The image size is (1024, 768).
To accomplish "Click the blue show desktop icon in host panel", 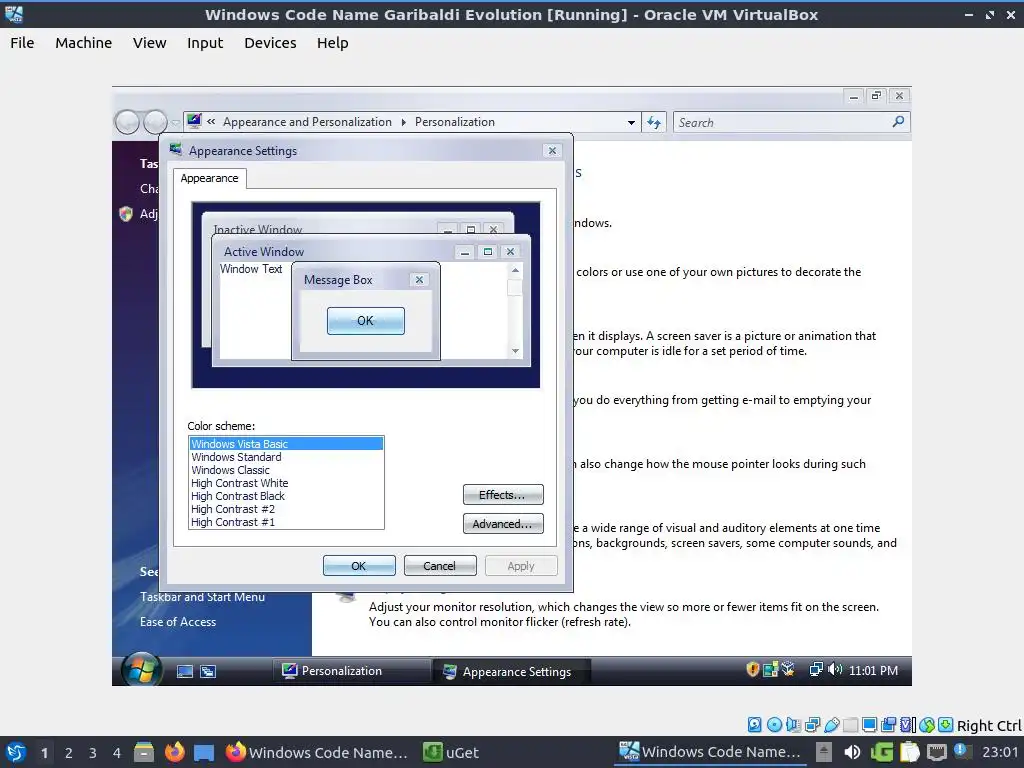I will tap(204, 753).
